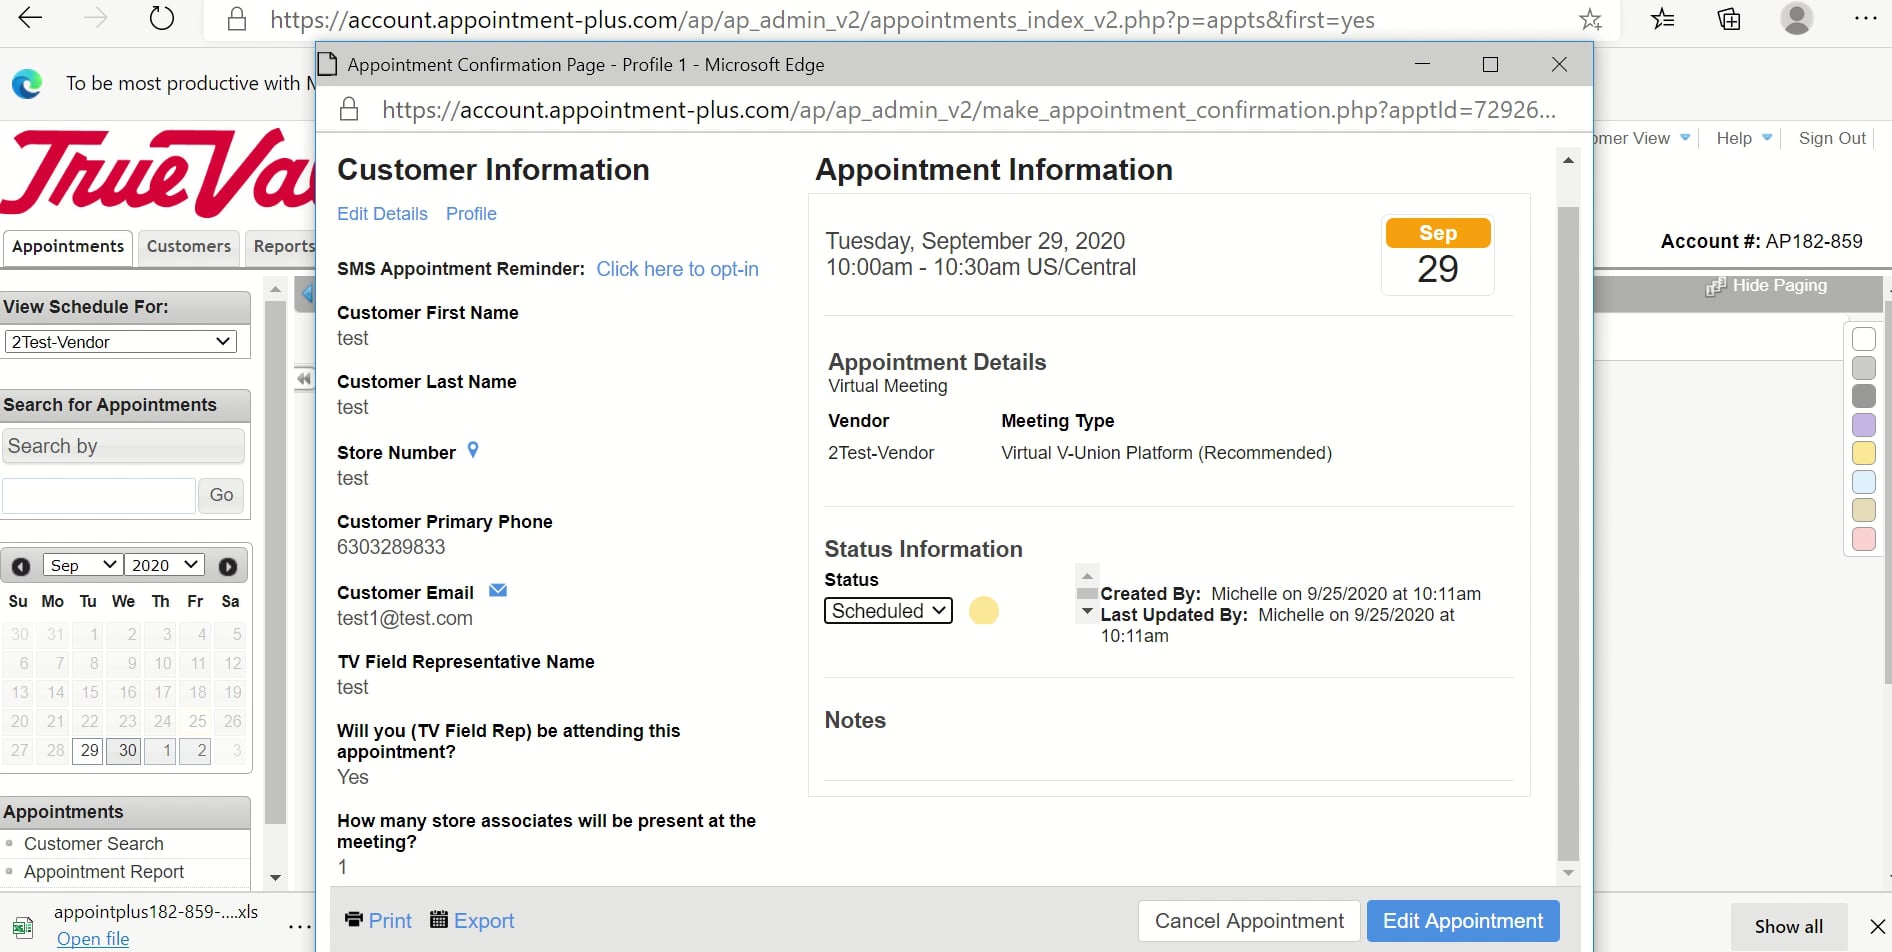Screen dimensions: 1892x952
Task: Open Customer Search in Appointments menu
Action: 94,844
